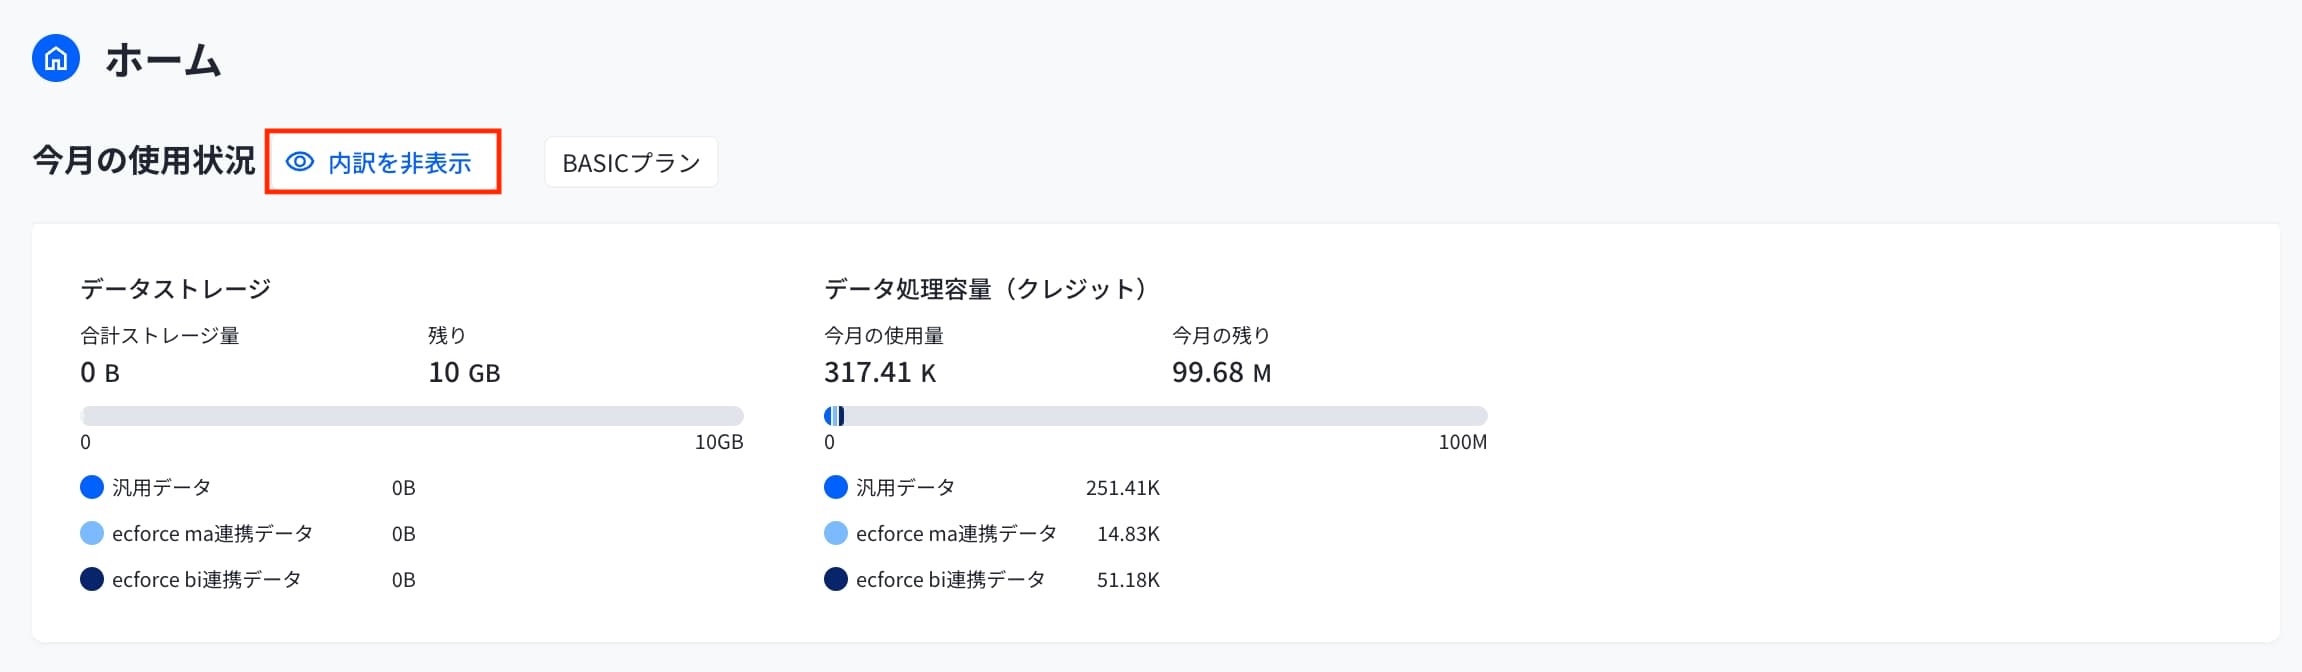This screenshot has height=672, width=2302.
Task: Click the ecforce bi navy credits dot
Action: [x=836, y=579]
